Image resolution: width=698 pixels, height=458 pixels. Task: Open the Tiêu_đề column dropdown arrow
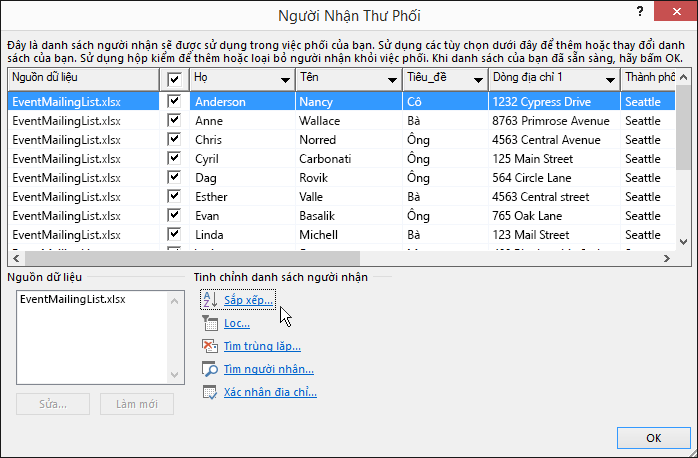pyautogui.click(x=479, y=81)
